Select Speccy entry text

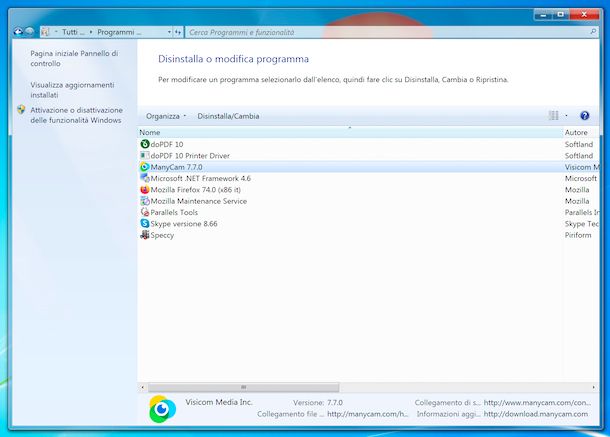(162, 235)
